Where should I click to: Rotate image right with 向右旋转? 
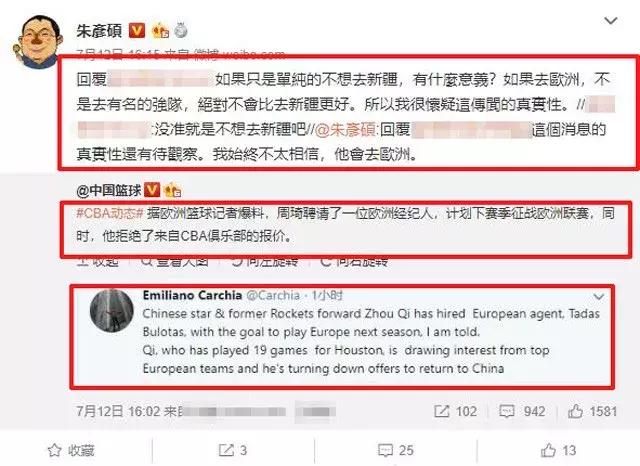click(x=353, y=261)
